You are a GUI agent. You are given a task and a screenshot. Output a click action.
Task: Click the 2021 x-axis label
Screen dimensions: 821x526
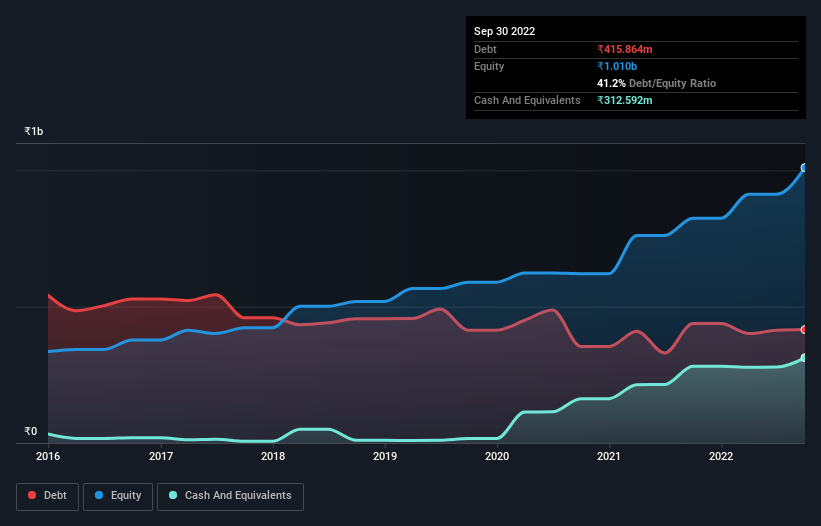click(x=609, y=456)
